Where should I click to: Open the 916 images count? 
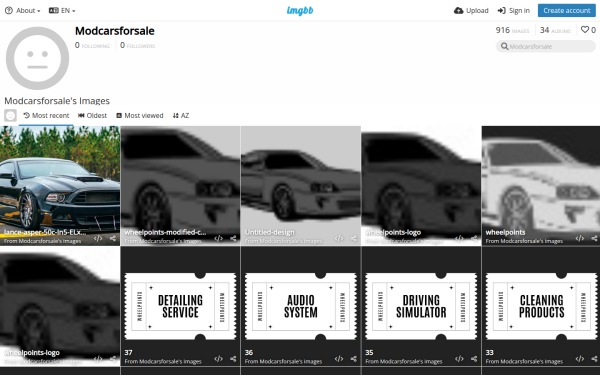512,30
